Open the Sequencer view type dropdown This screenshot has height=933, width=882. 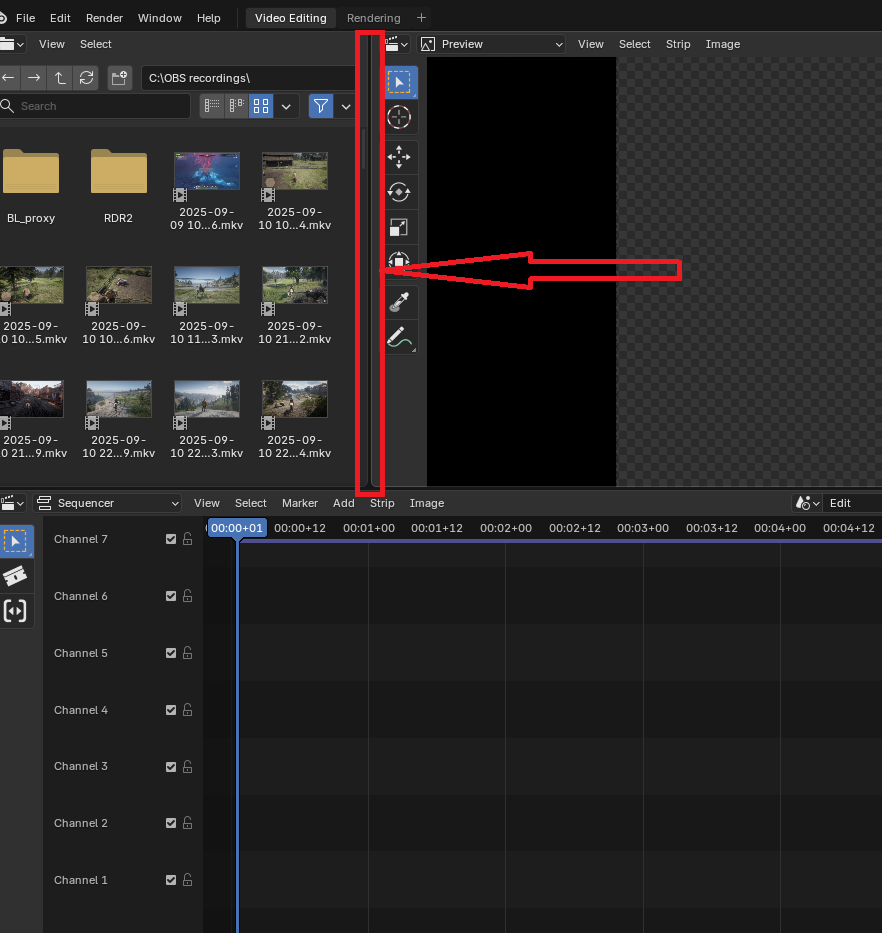(x=107, y=503)
